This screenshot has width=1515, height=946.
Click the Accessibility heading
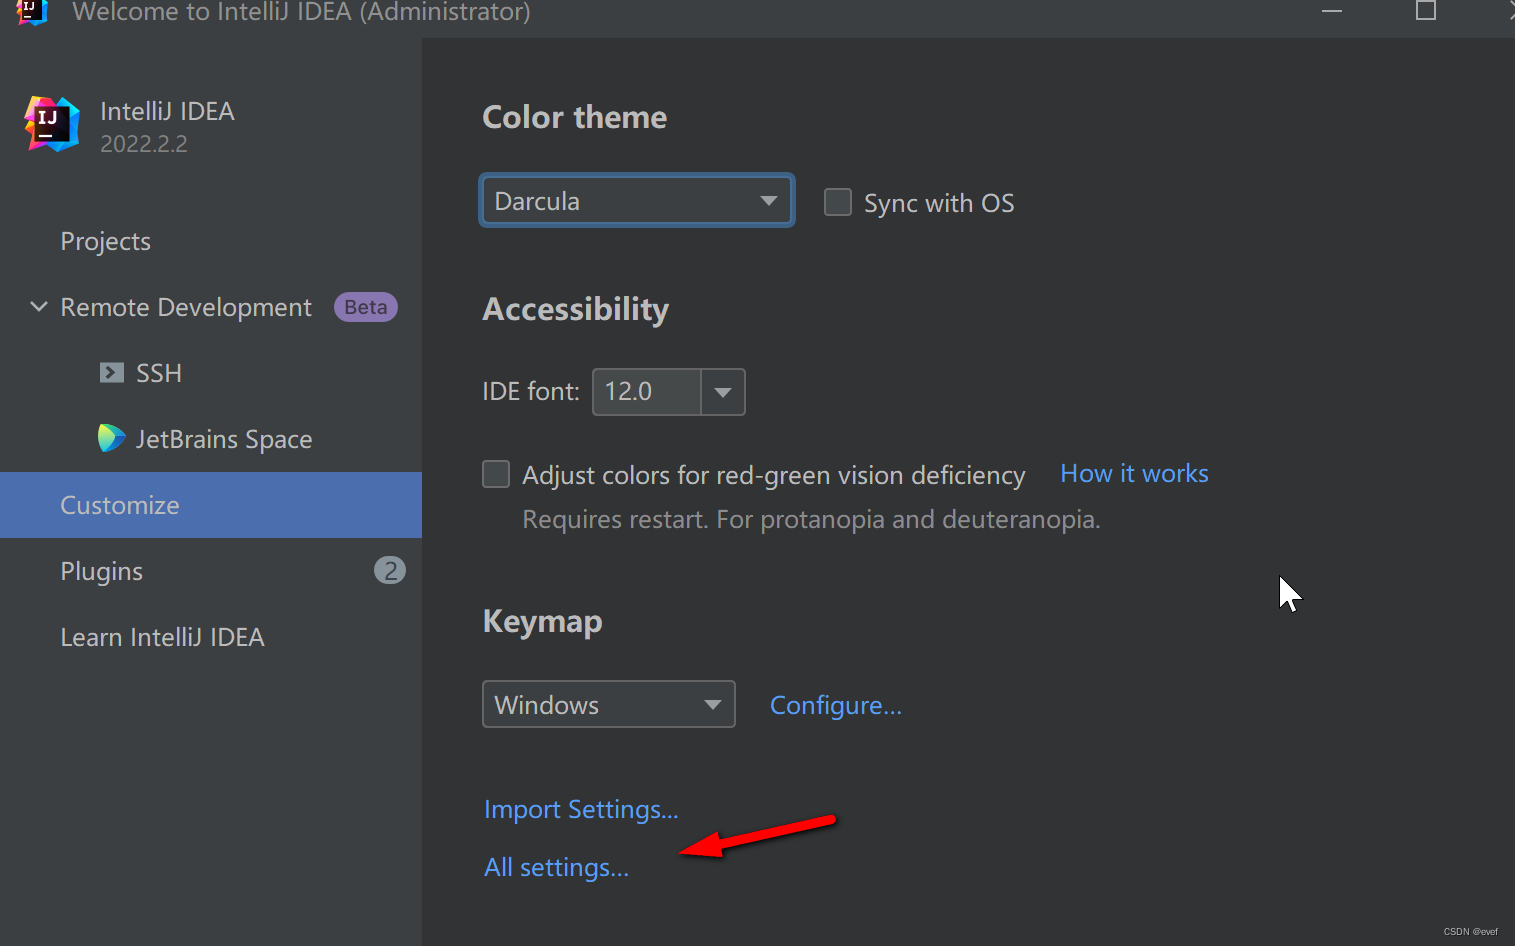pyautogui.click(x=576, y=309)
